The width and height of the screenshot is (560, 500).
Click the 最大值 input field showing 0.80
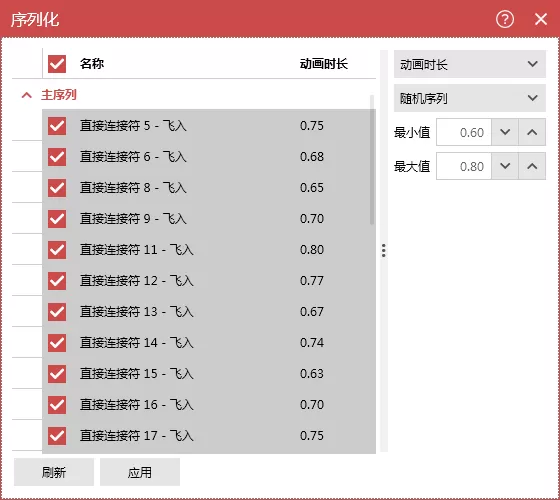click(x=464, y=166)
